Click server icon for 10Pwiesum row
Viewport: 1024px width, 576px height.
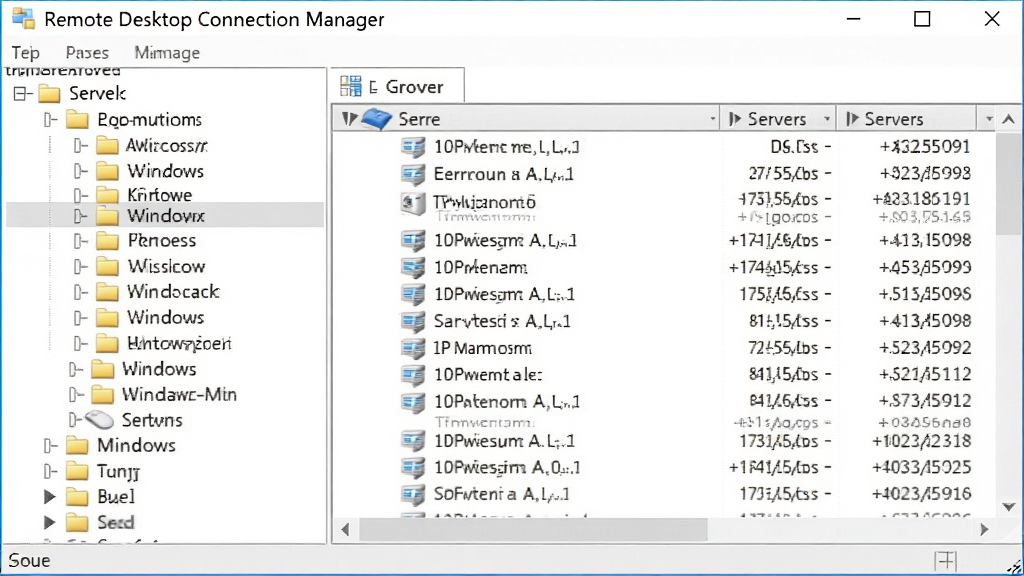[x=413, y=441]
